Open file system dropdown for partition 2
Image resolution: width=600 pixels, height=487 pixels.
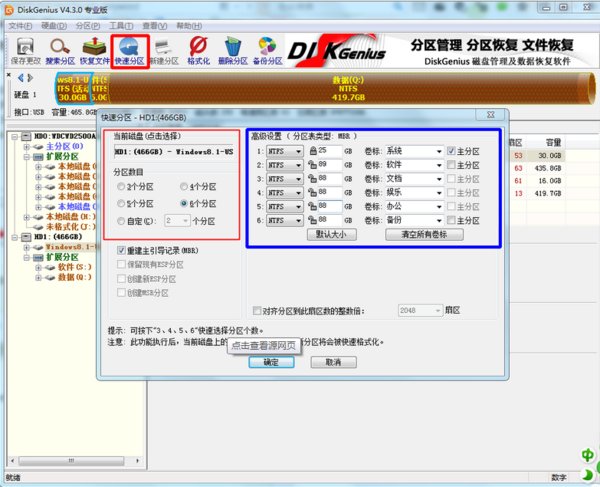(285, 165)
